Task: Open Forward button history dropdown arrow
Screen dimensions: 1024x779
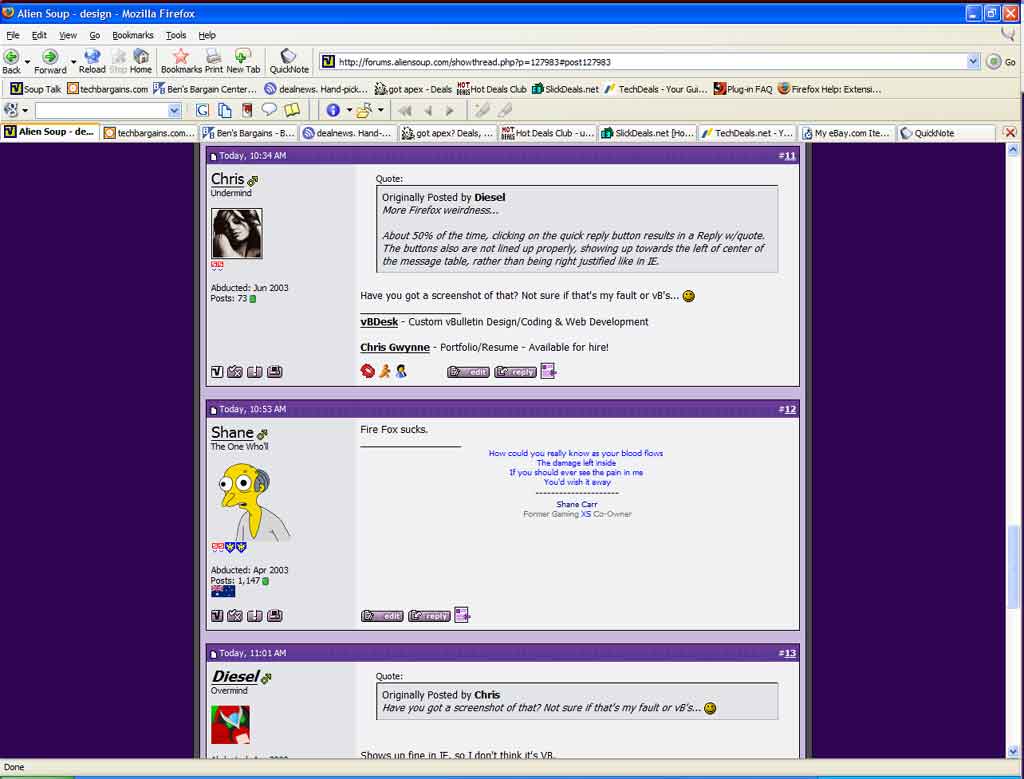Action: pos(73,62)
